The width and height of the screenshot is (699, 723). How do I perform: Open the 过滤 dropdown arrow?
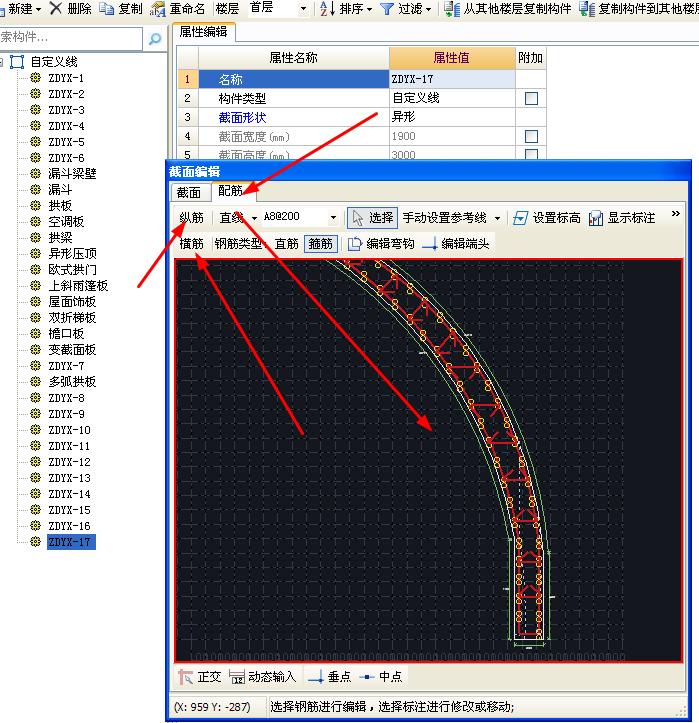click(x=429, y=9)
